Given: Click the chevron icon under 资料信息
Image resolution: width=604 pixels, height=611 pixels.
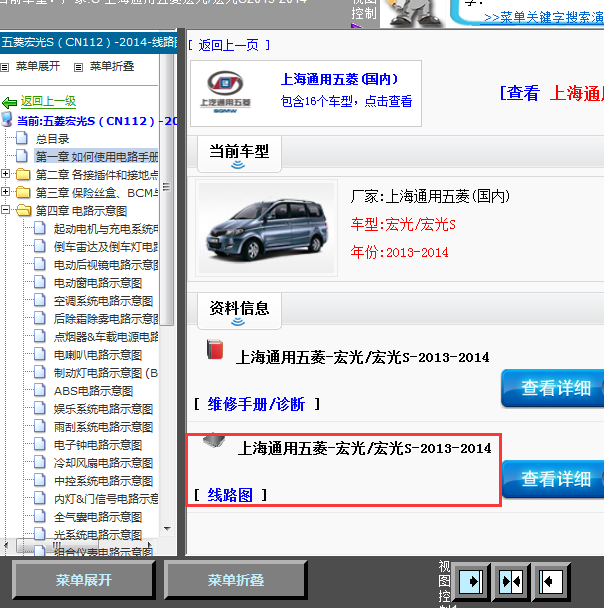Looking at the screenshot, I should 238,322.
